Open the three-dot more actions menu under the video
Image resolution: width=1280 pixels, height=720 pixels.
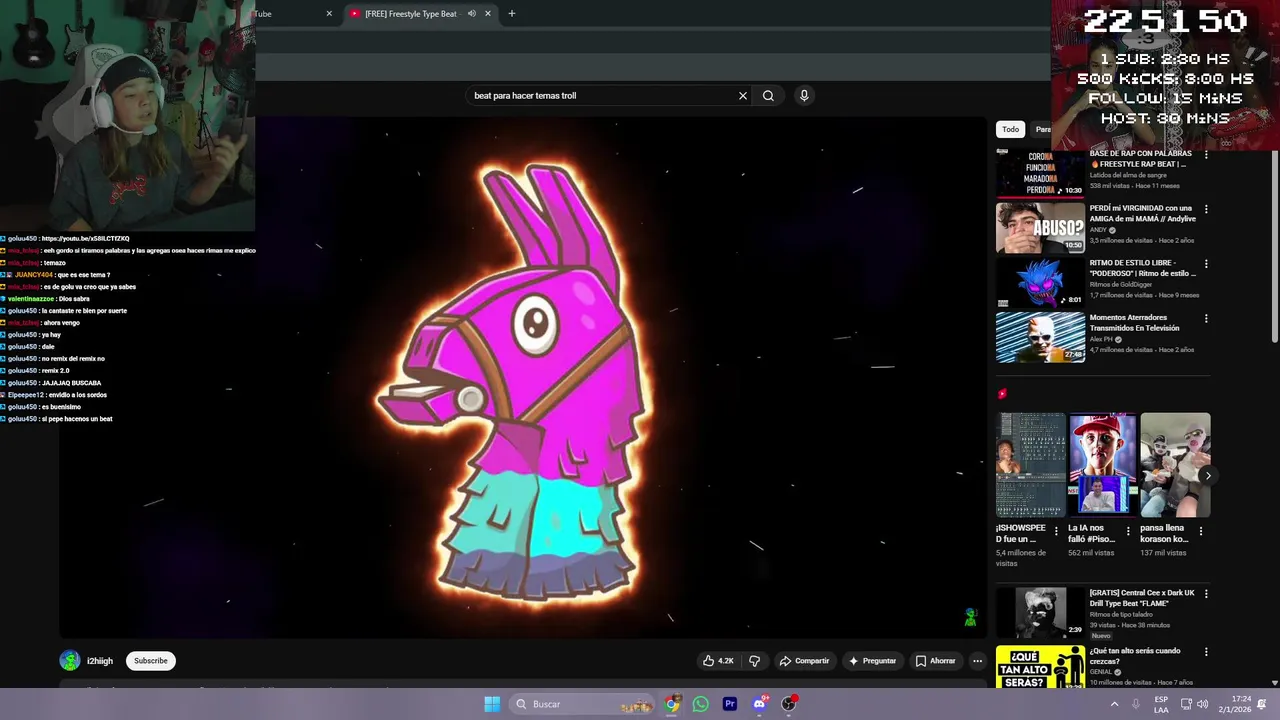pyautogui.click(x=978, y=661)
